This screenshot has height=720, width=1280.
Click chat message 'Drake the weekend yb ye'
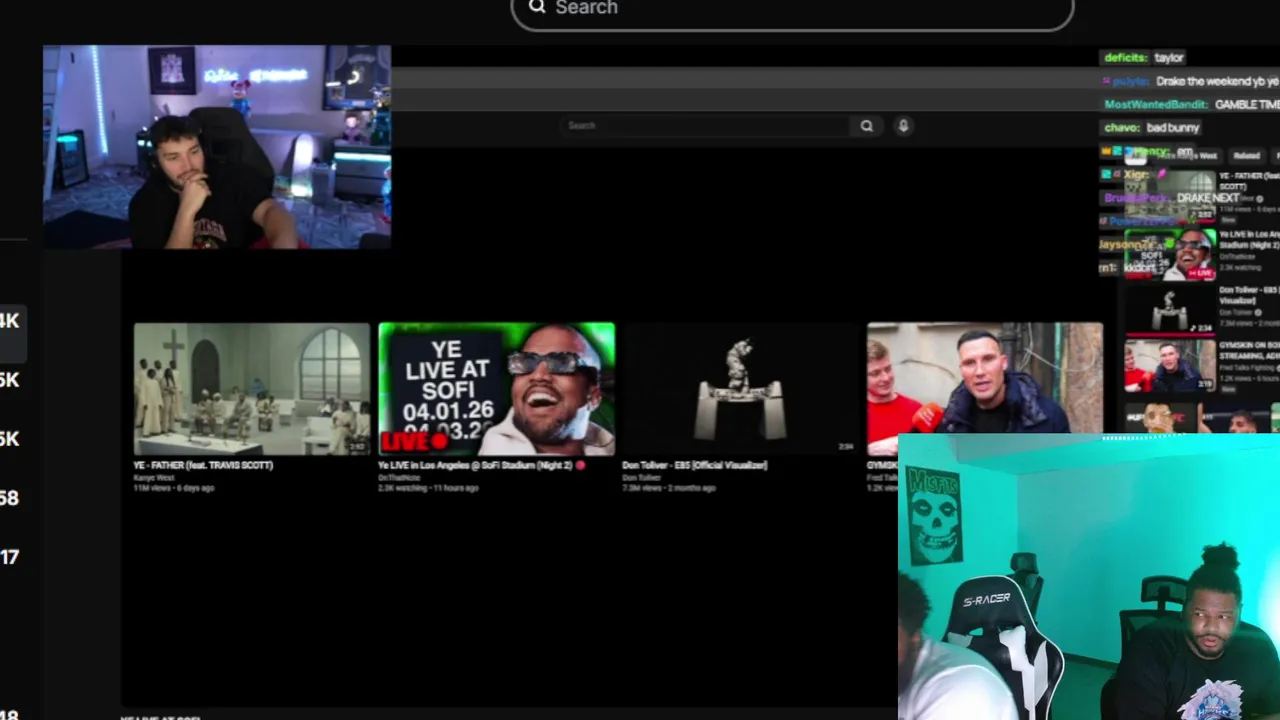coord(1217,81)
